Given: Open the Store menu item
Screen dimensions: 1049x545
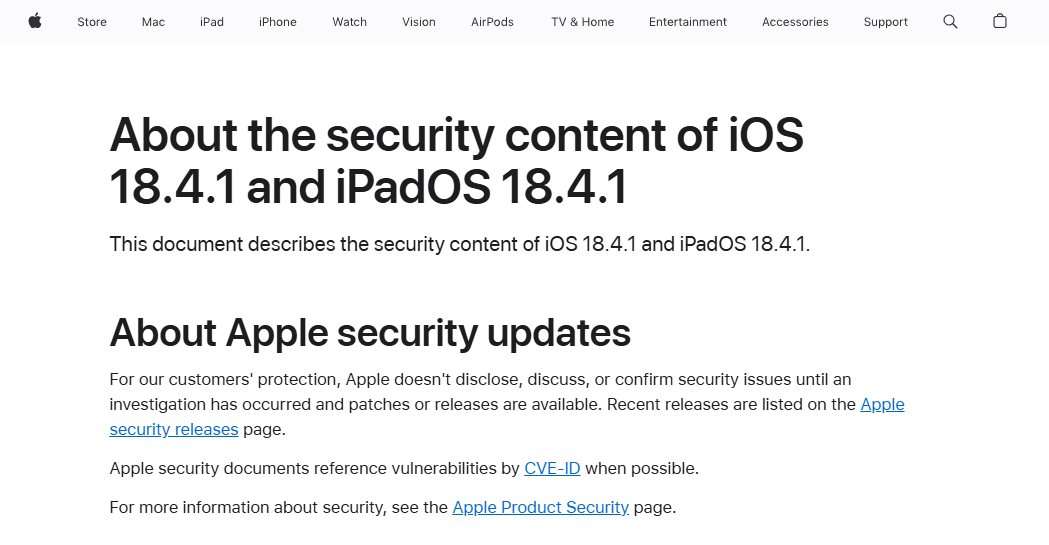Looking at the screenshot, I should coord(92,22).
